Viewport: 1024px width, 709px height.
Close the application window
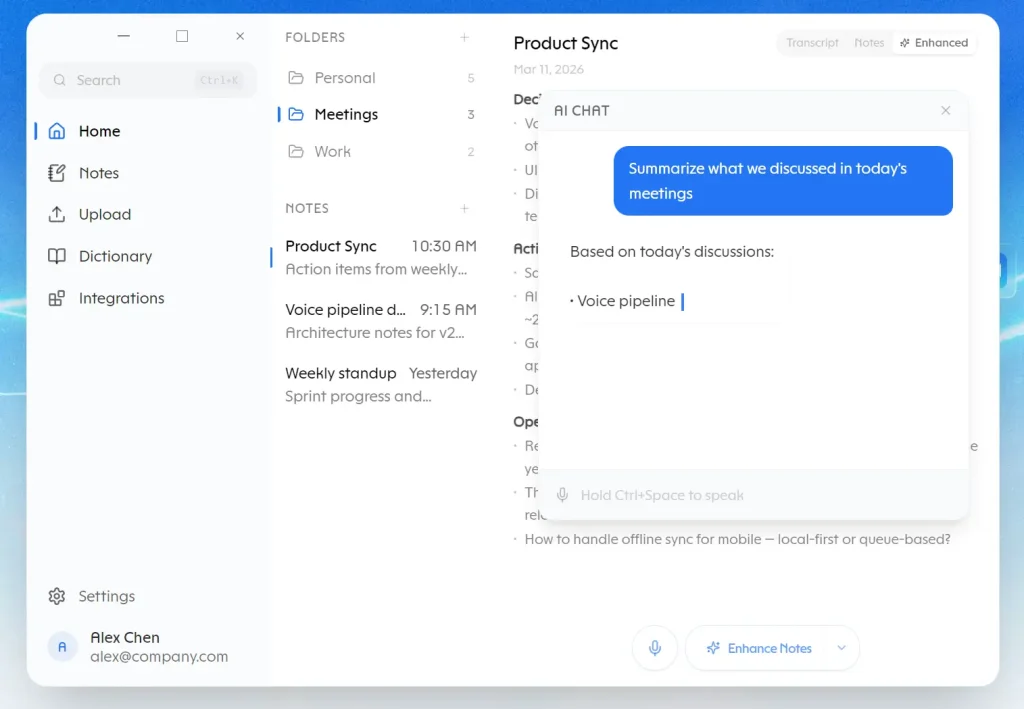click(x=240, y=36)
